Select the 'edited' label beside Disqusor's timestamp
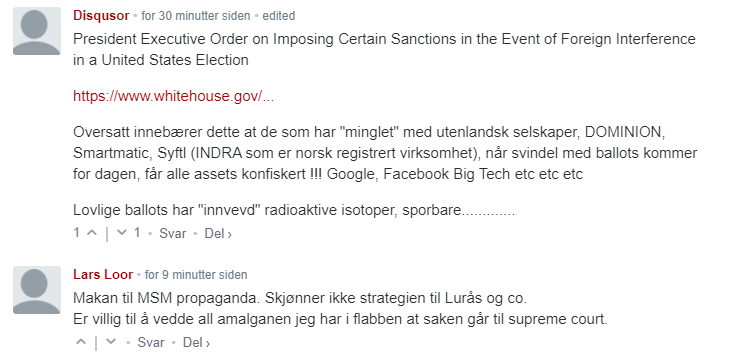 tap(279, 16)
